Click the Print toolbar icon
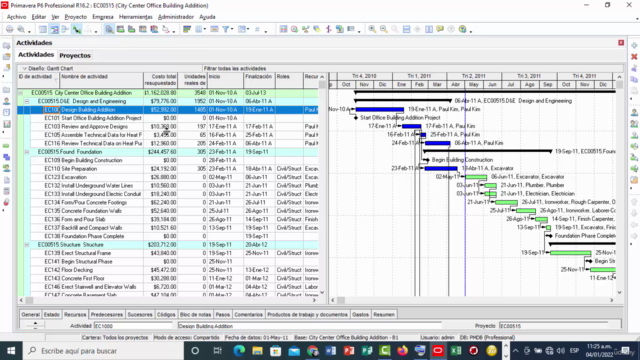The image size is (640, 360). click(x=10, y=29)
